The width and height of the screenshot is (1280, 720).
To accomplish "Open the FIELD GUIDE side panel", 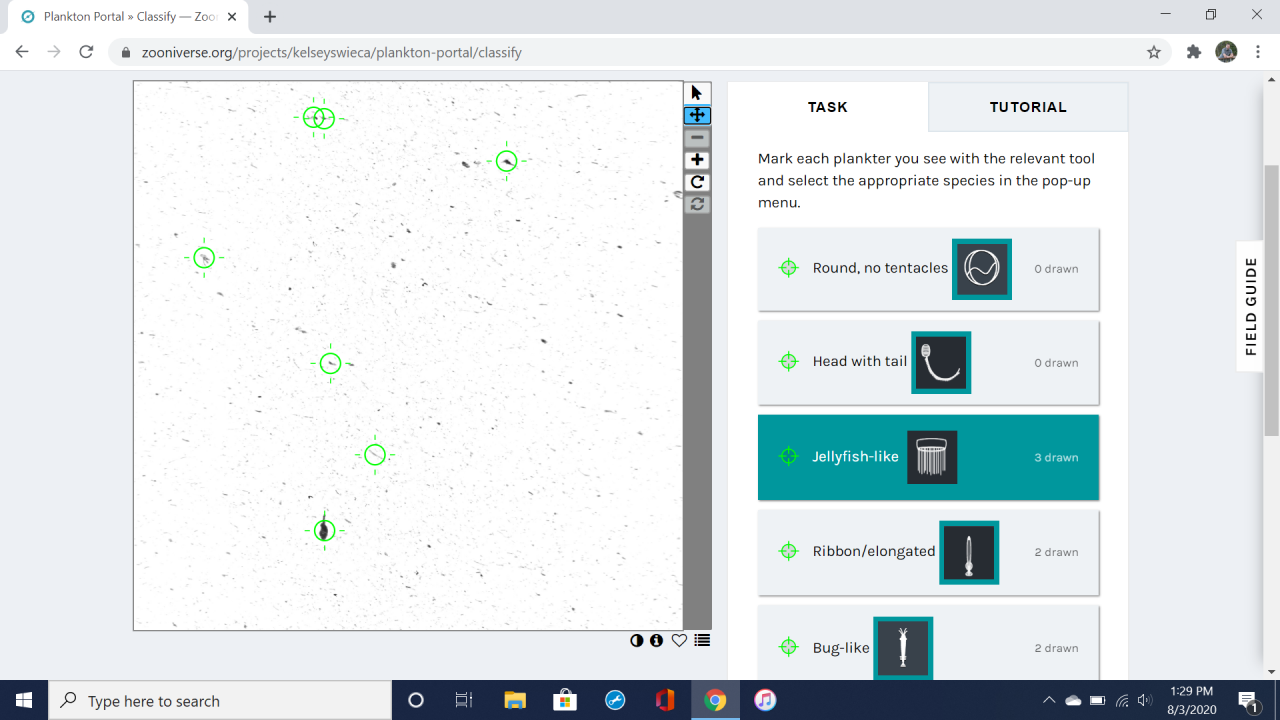I will (1251, 306).
